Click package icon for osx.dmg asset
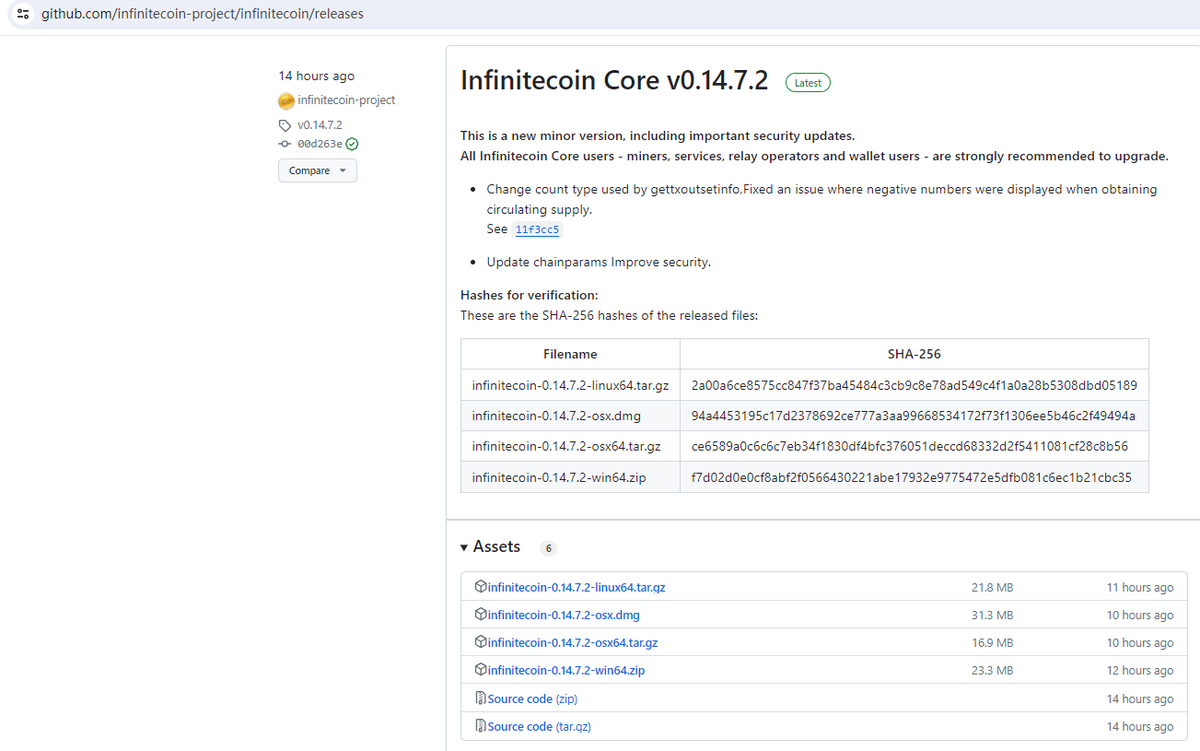The height and width of the screenshot is (751, 1200). pyautogui.click(x=480, y=614)
